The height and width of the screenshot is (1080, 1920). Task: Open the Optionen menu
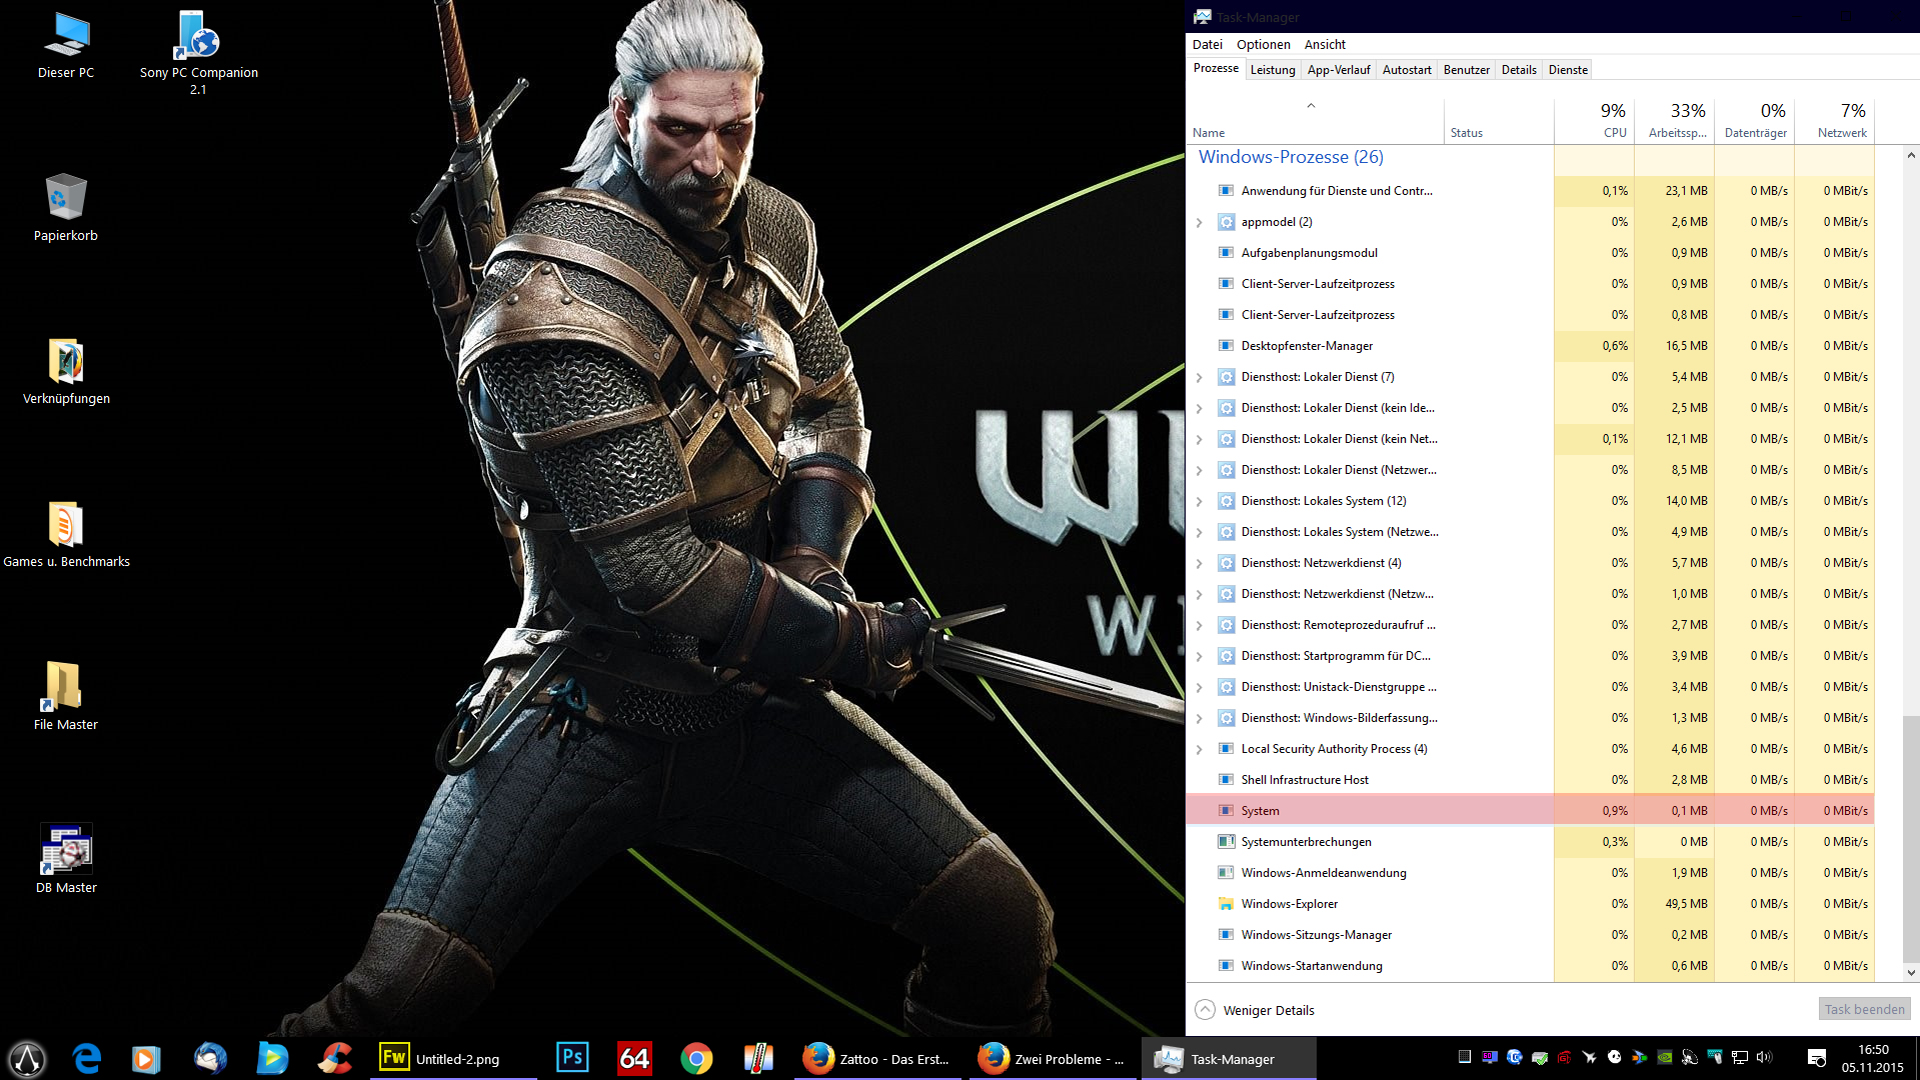[x=1263, y=44]
